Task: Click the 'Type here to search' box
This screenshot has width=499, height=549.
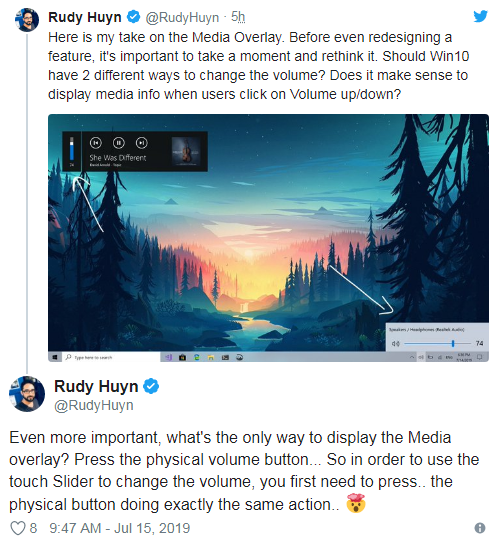Action: (x=112, y=357)
